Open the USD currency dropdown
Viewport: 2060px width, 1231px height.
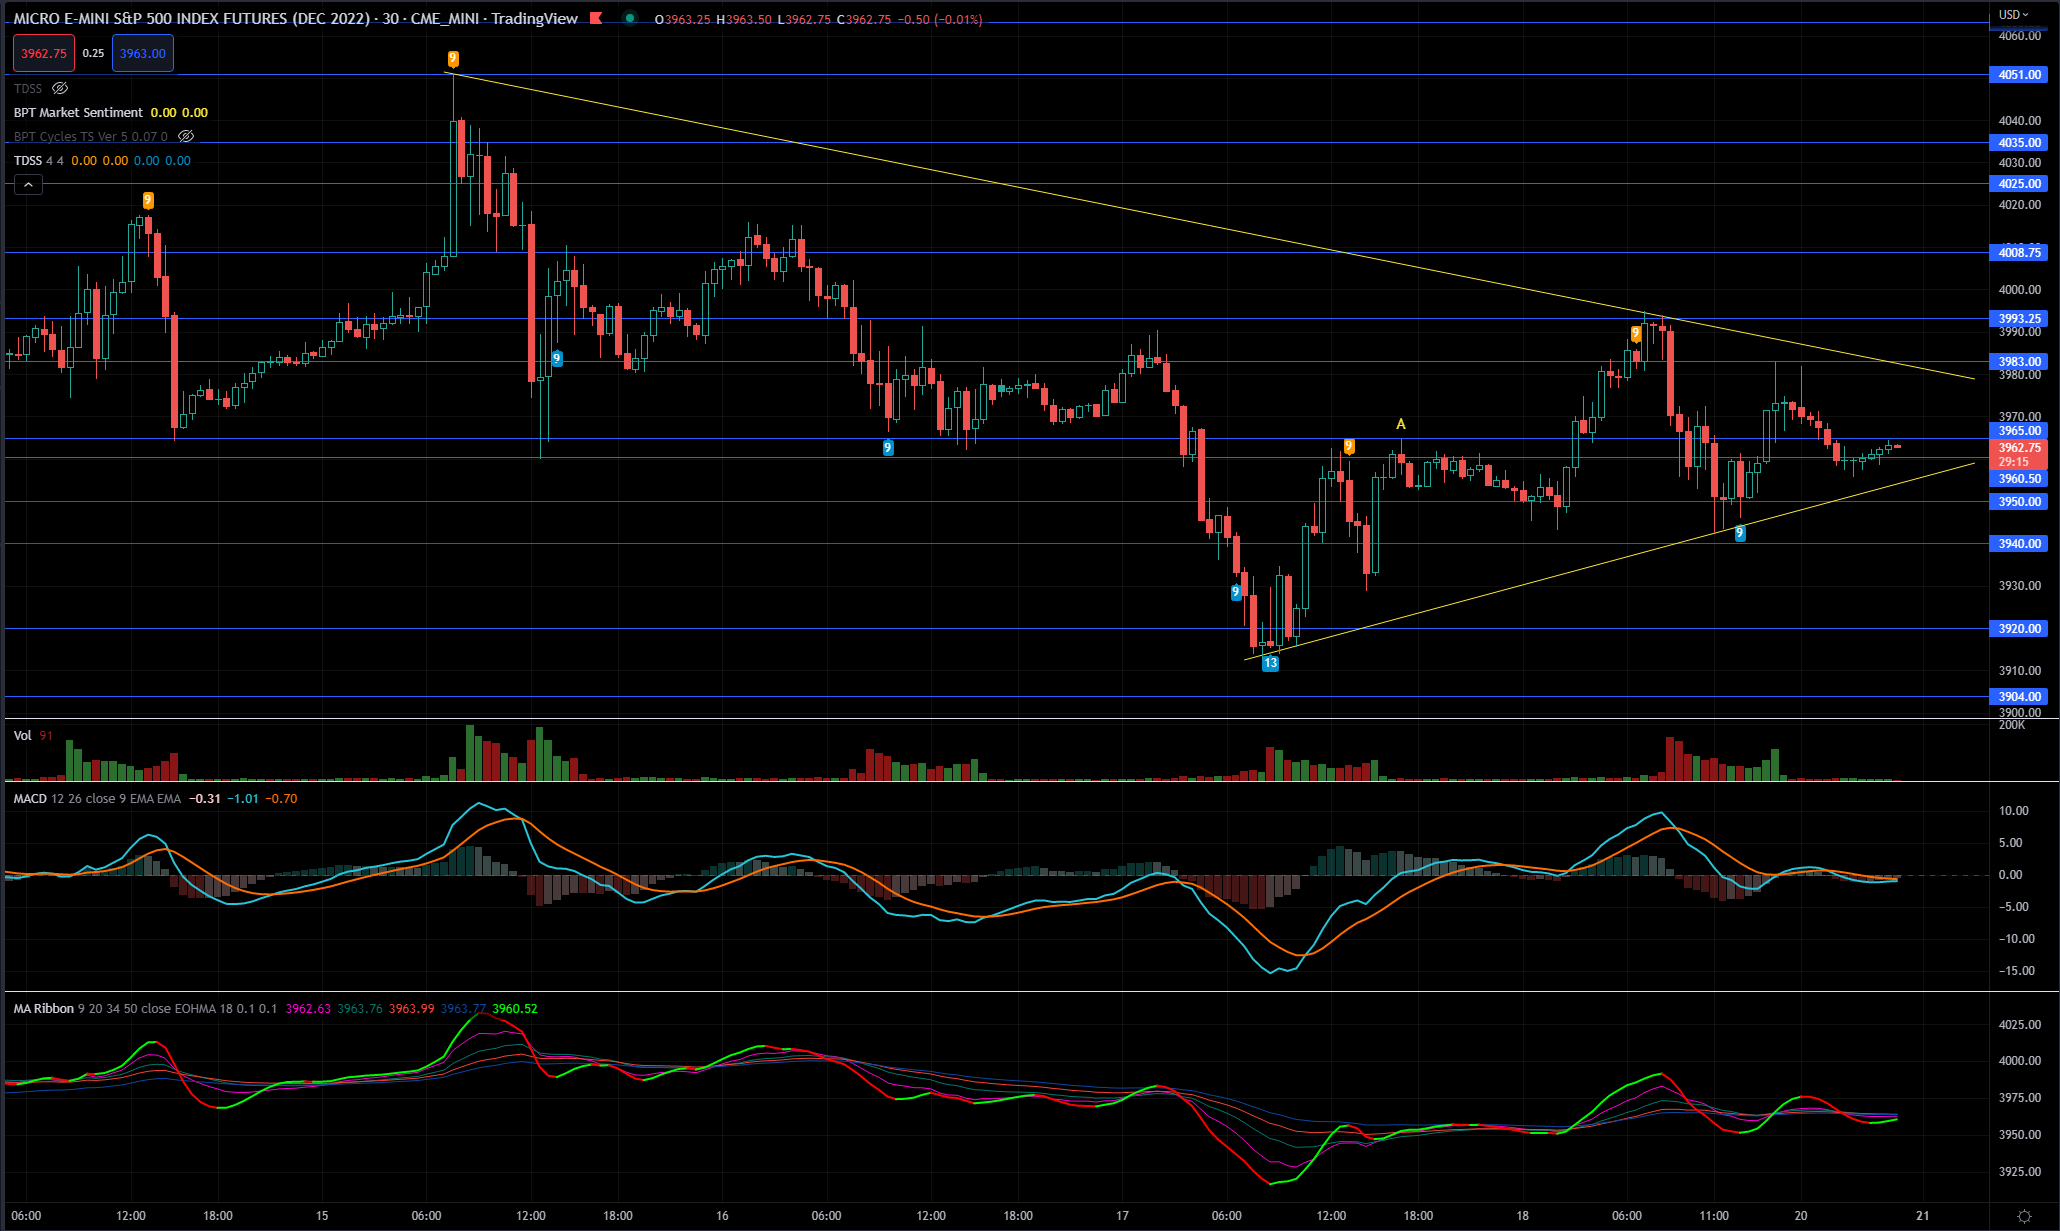coord(2013,14)
